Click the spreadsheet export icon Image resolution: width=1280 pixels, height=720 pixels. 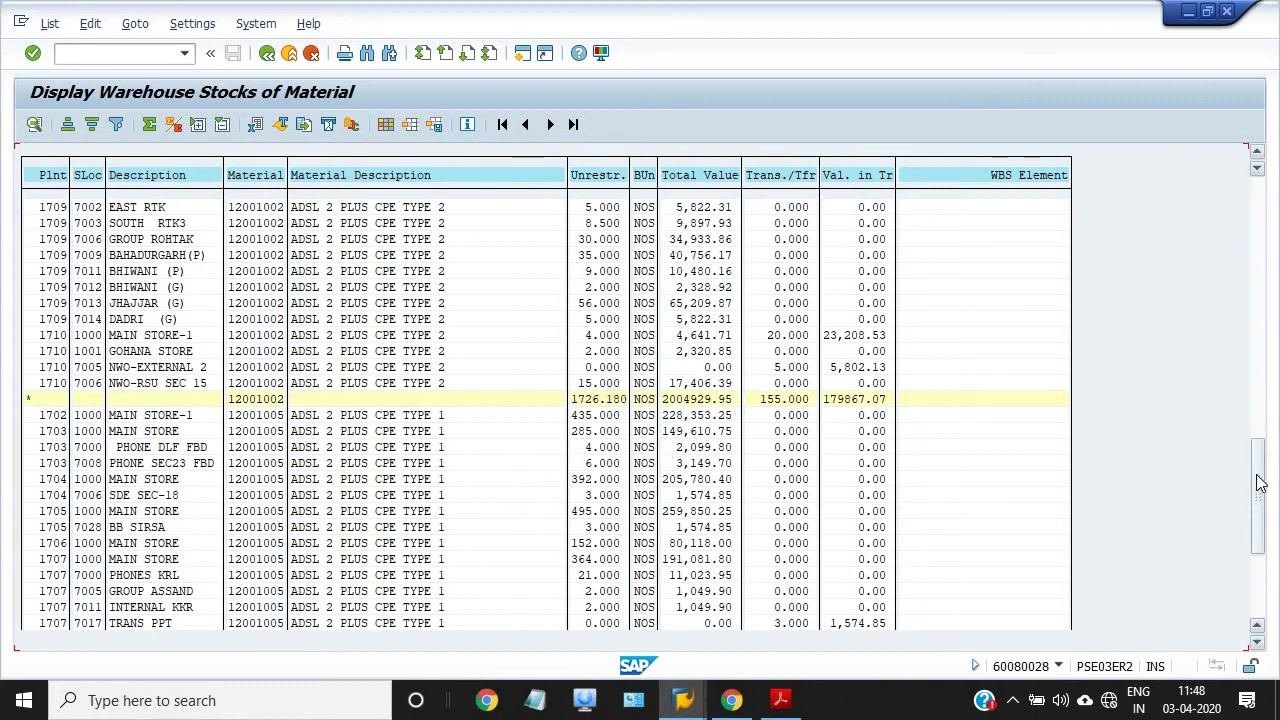point(256,124)
